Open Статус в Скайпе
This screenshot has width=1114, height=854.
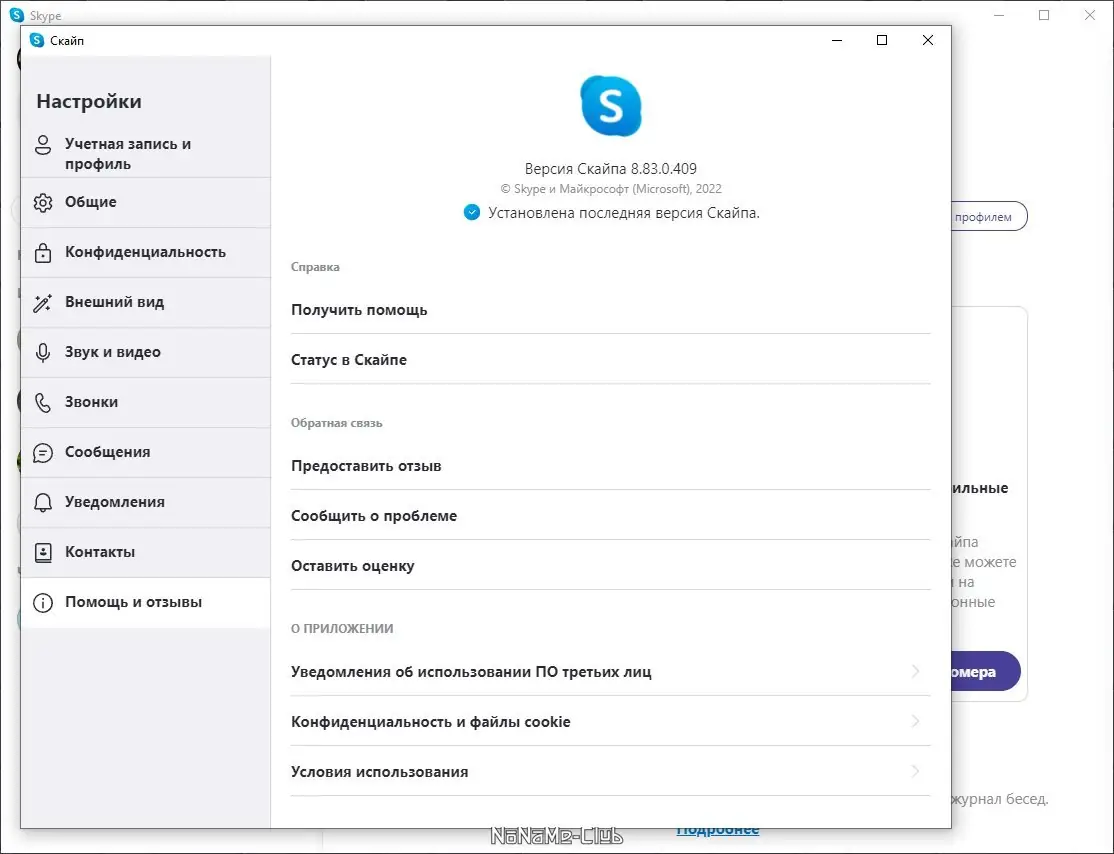[x=610, y=360]
